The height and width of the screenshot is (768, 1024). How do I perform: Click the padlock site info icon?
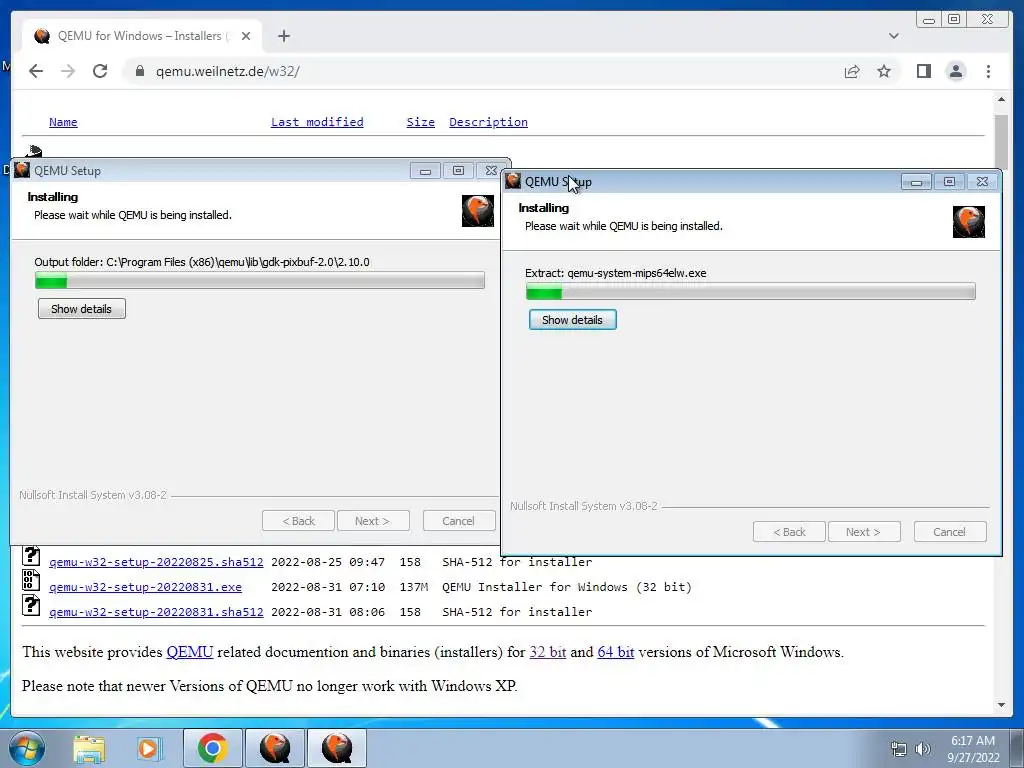coord(140,71)
